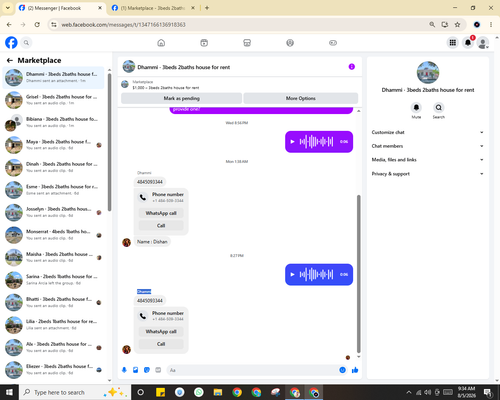Click the first WhatsApp call button
Viewport: 500px width, 400px height.
[161, 213]
